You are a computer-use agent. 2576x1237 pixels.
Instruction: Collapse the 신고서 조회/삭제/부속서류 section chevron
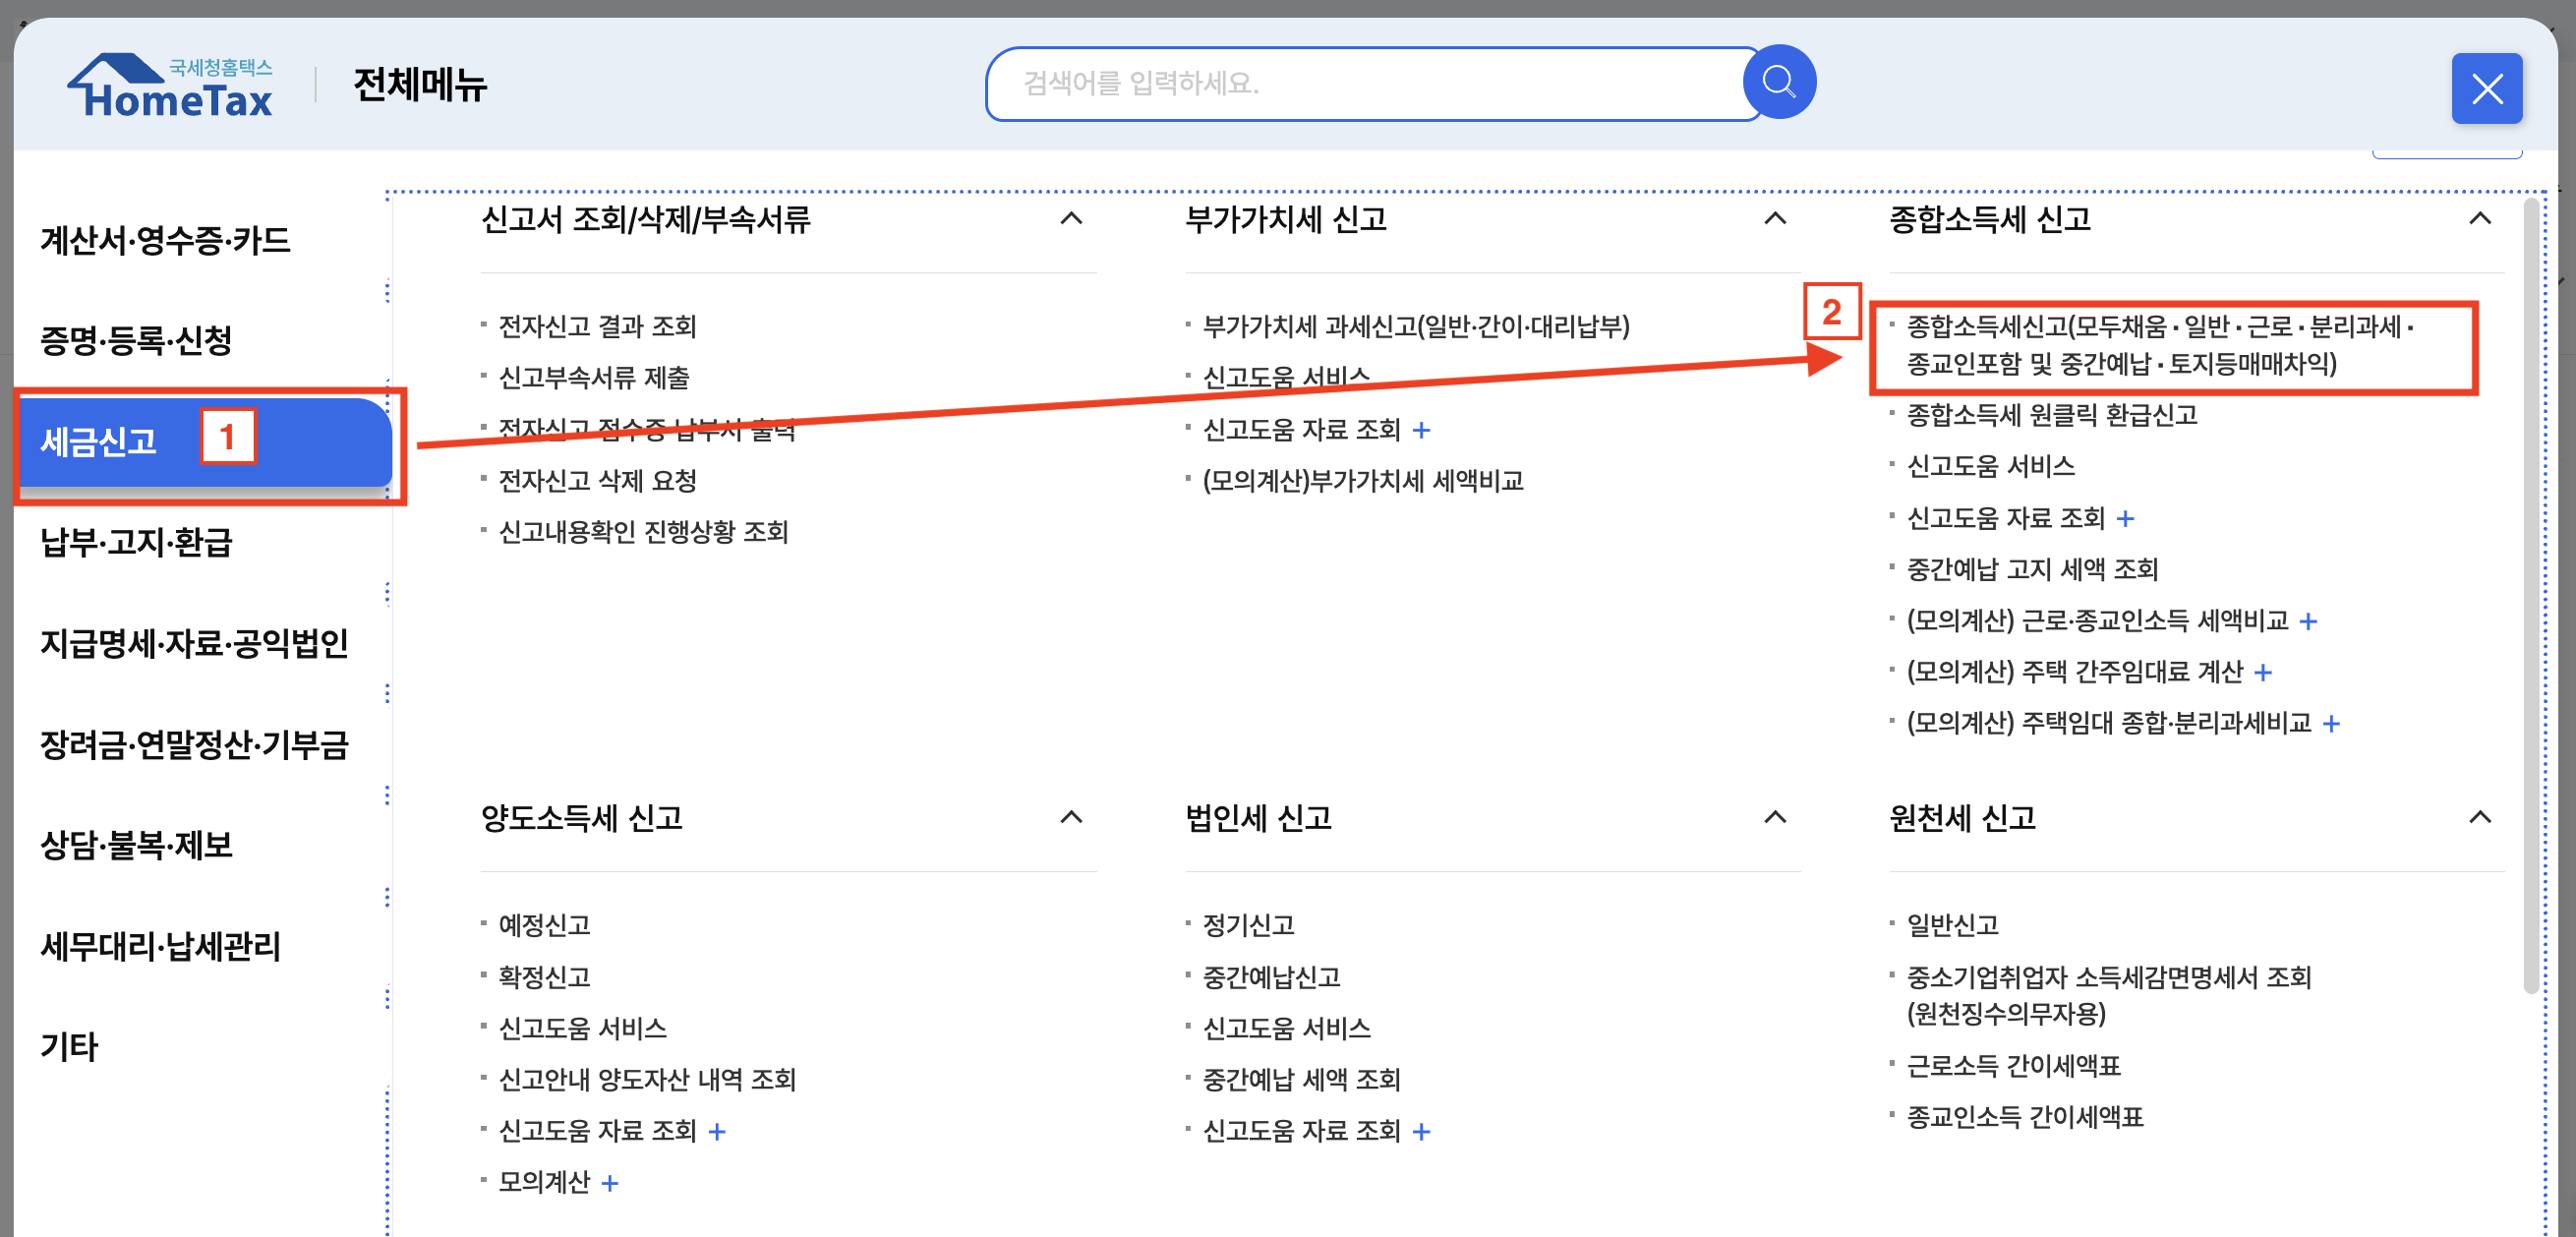coord(1071,218)
